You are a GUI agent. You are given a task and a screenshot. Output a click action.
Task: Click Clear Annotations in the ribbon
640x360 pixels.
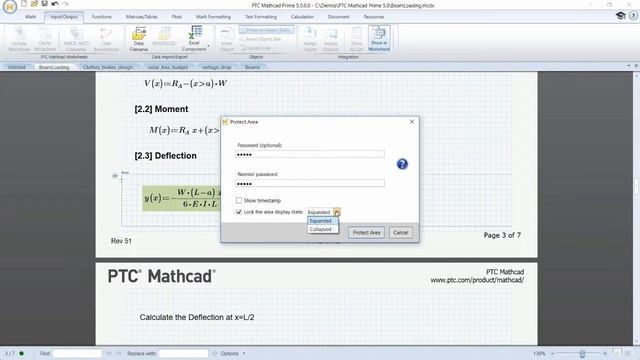pos(106,39)
